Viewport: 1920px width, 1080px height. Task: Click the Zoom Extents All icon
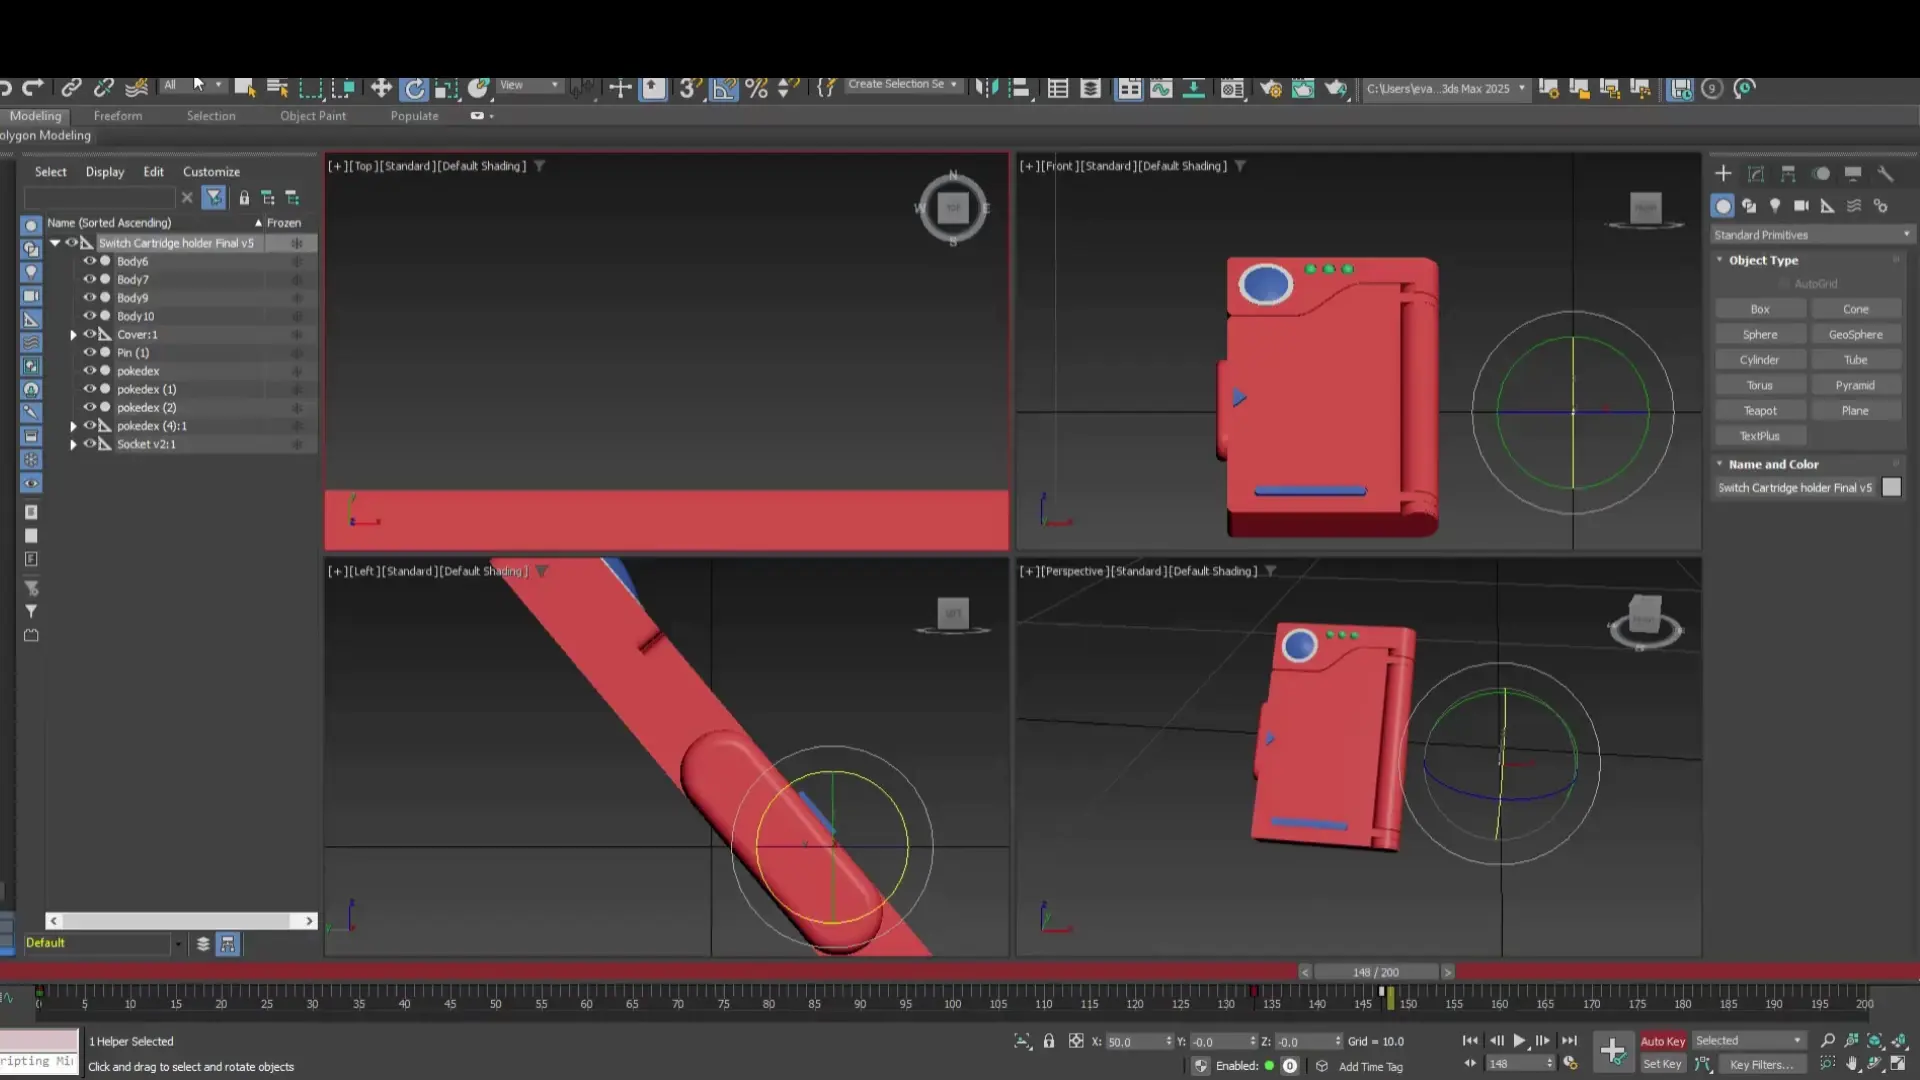(1898, 1040)
